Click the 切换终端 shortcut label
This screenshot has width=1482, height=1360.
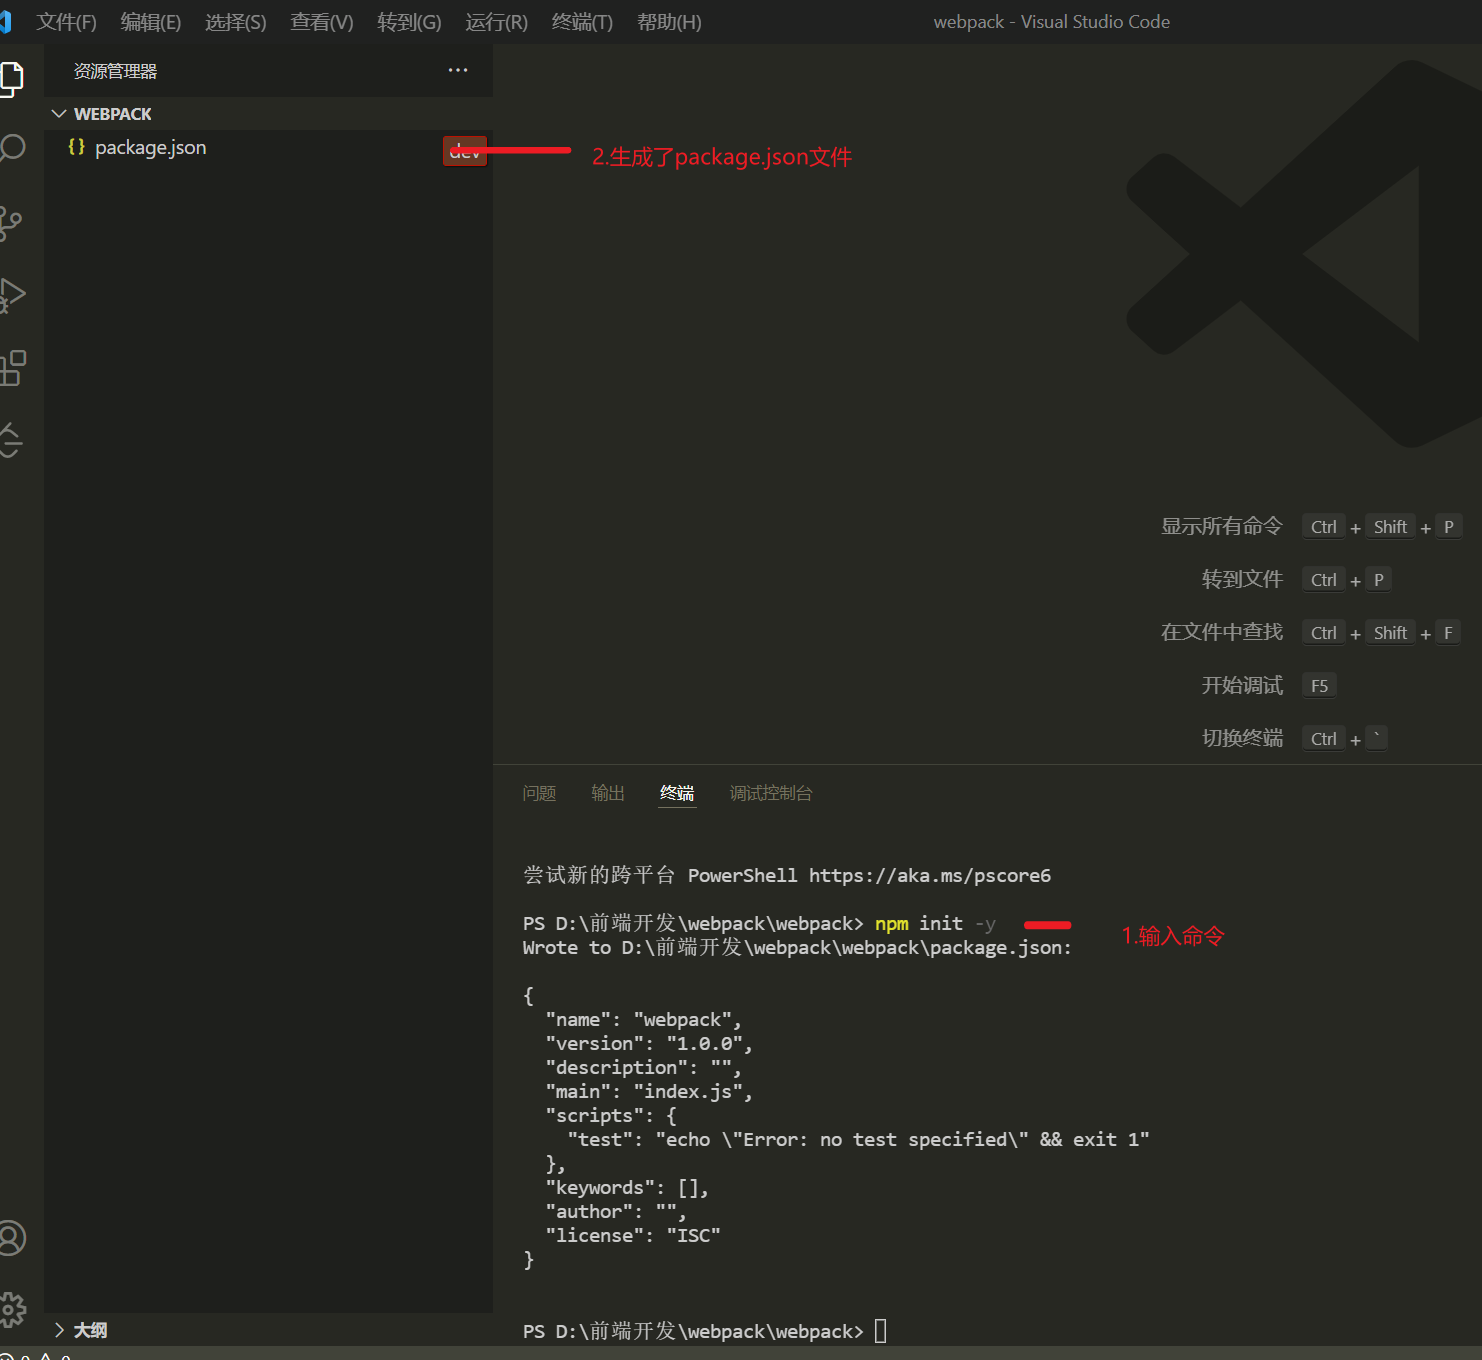pos(1242,738)
